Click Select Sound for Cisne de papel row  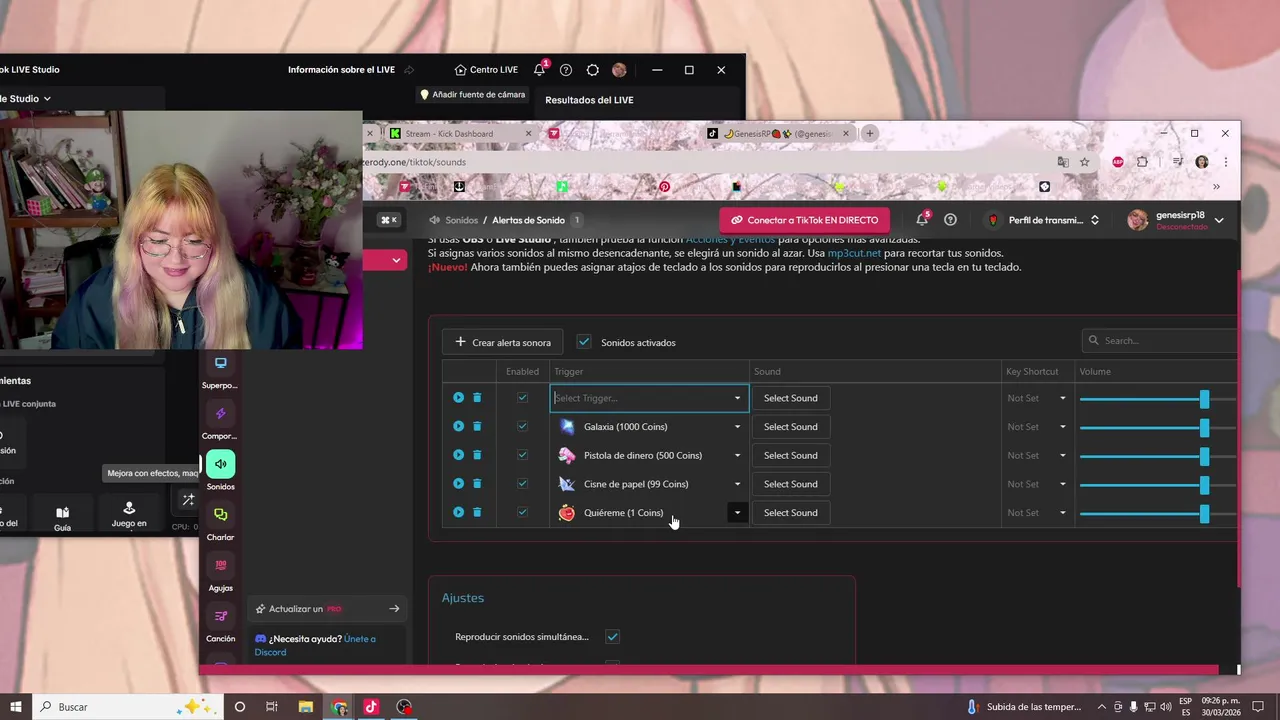click(x=790, y=484)
